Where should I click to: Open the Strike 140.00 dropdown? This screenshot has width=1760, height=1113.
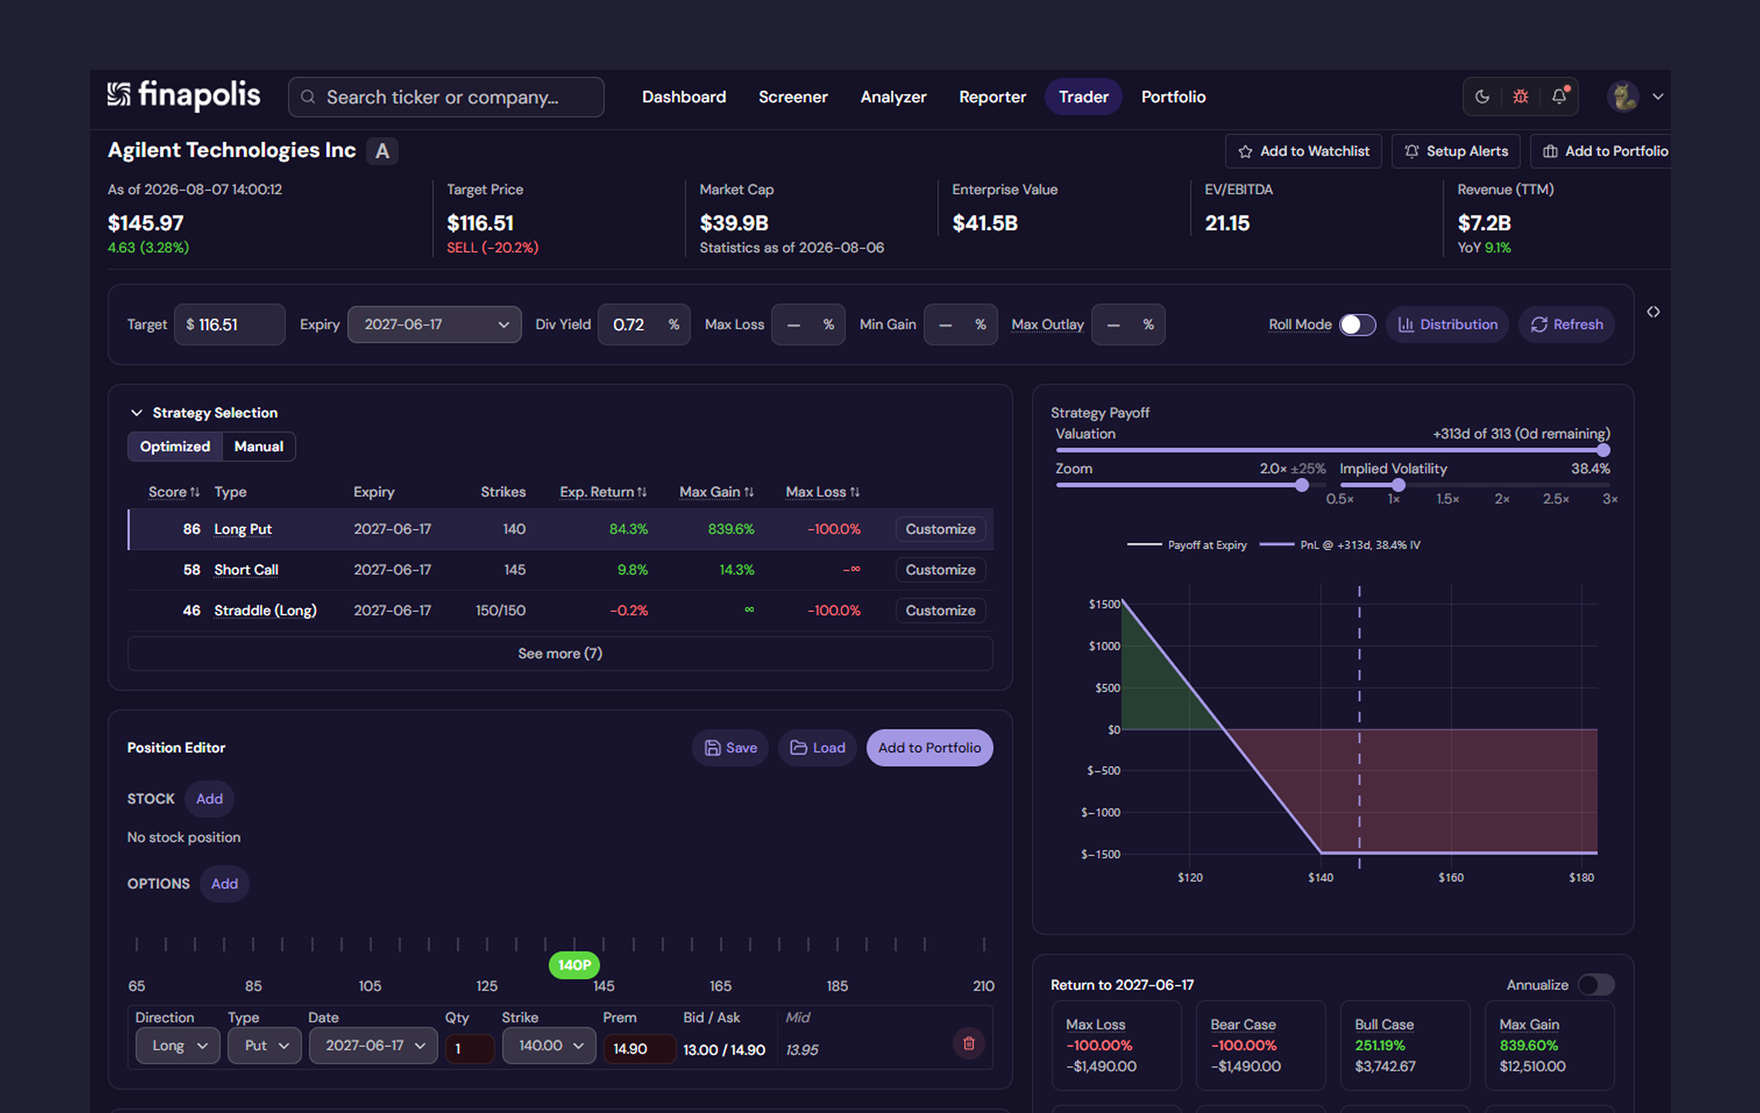549,1046
